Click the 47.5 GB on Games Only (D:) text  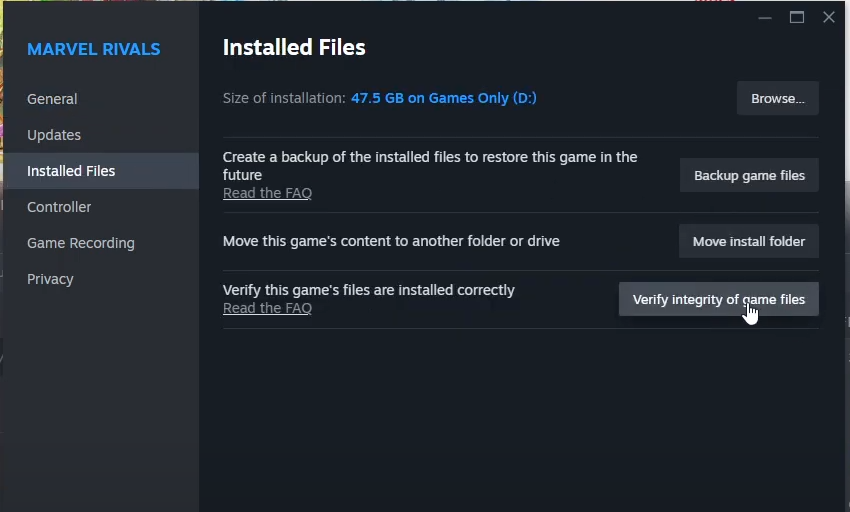click(x=443, y=98)
